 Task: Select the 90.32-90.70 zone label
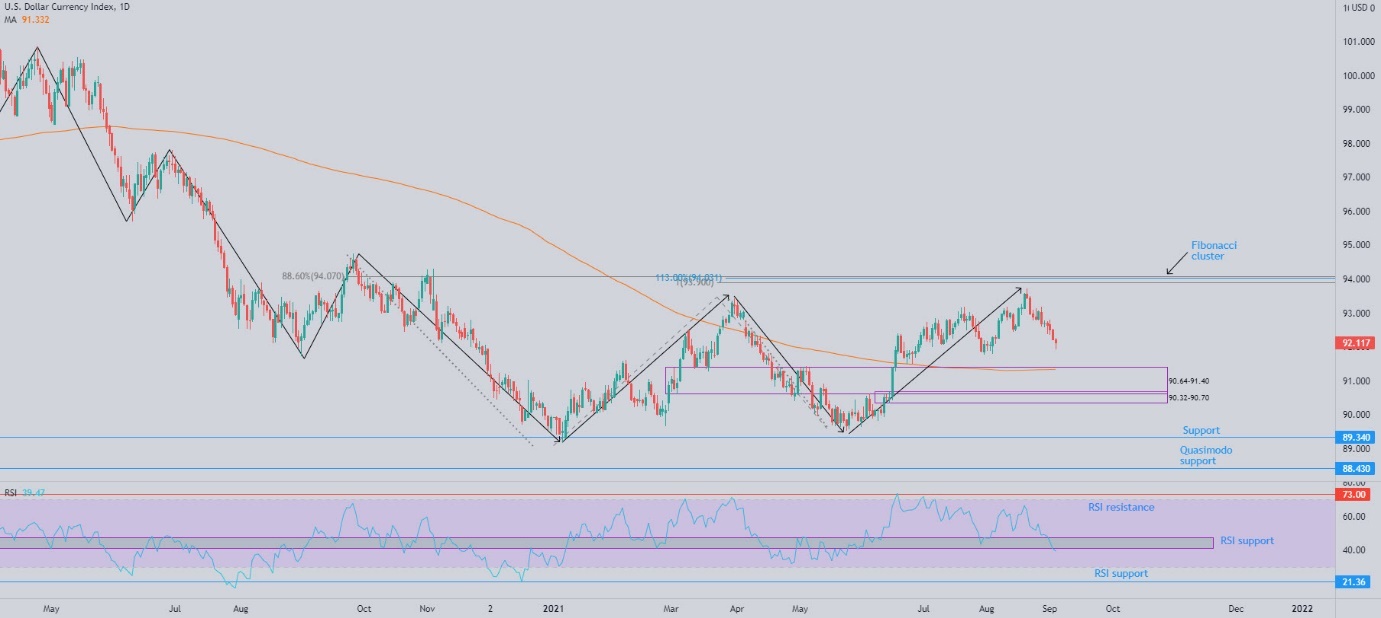click(1189, 397)
